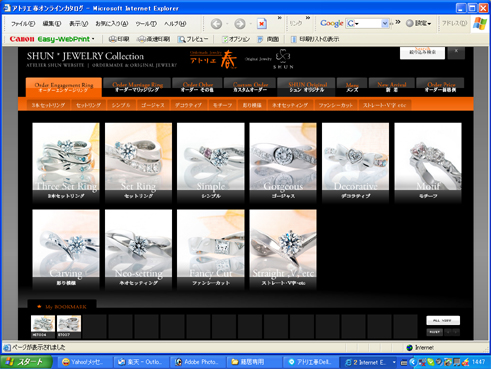The image size is (491, 369).
Task: Click the ALL VIEW bookmark button
Action: pyautogui.click(x=443, y=320)
